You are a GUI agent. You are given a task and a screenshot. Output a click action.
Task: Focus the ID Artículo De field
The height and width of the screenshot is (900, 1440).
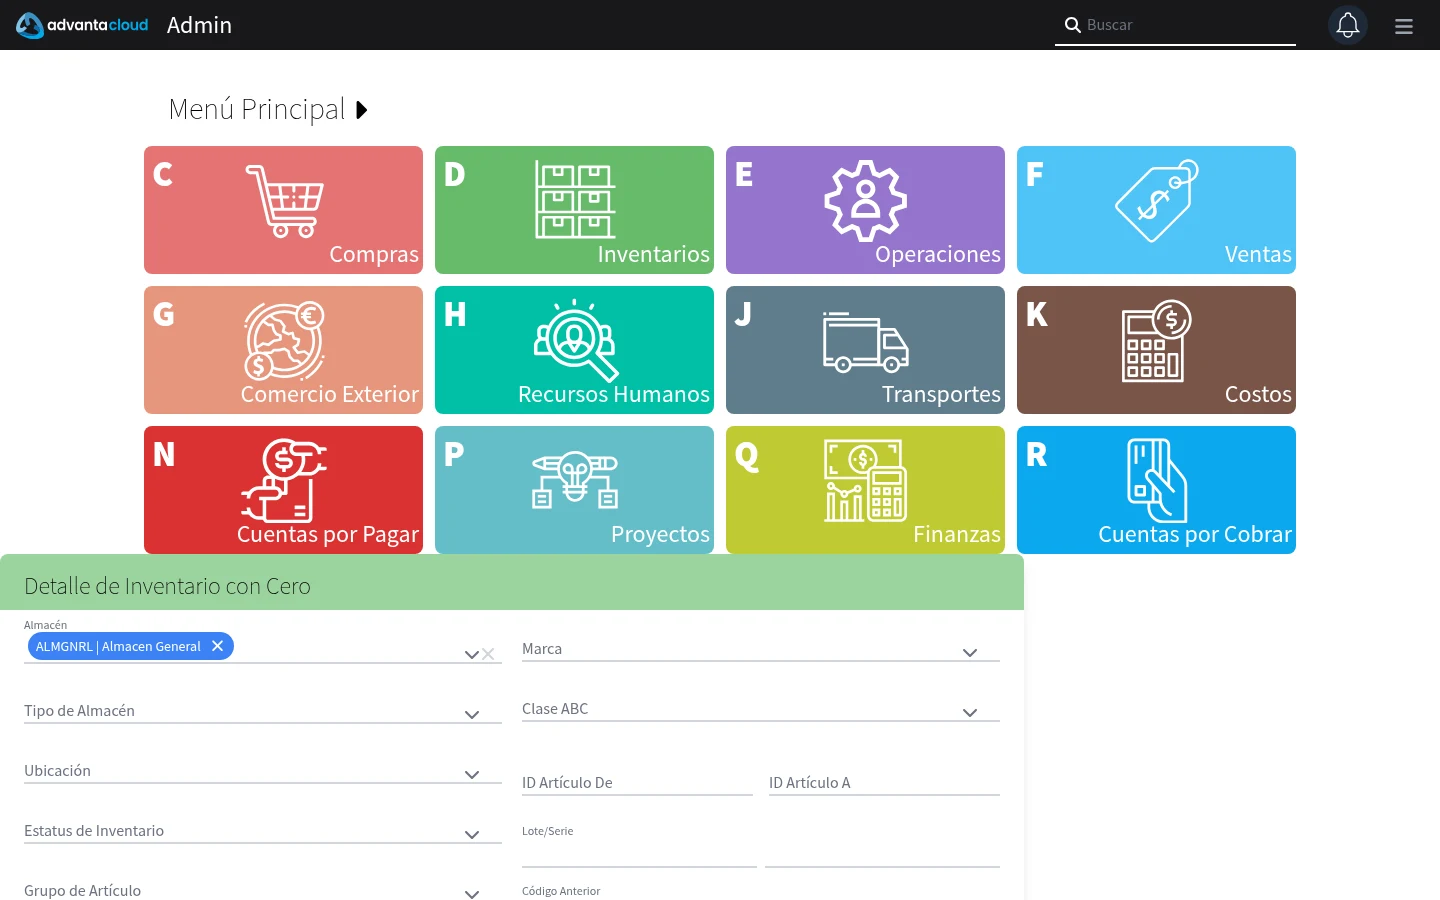pos(637,783)
